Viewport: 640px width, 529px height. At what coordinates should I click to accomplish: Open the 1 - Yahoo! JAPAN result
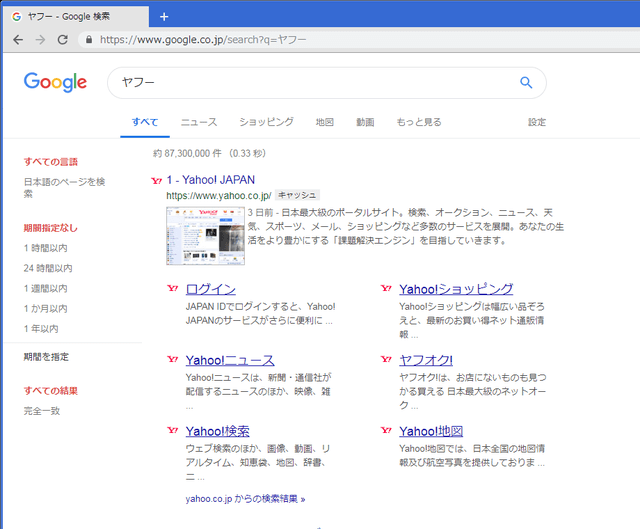click(211, 180)
